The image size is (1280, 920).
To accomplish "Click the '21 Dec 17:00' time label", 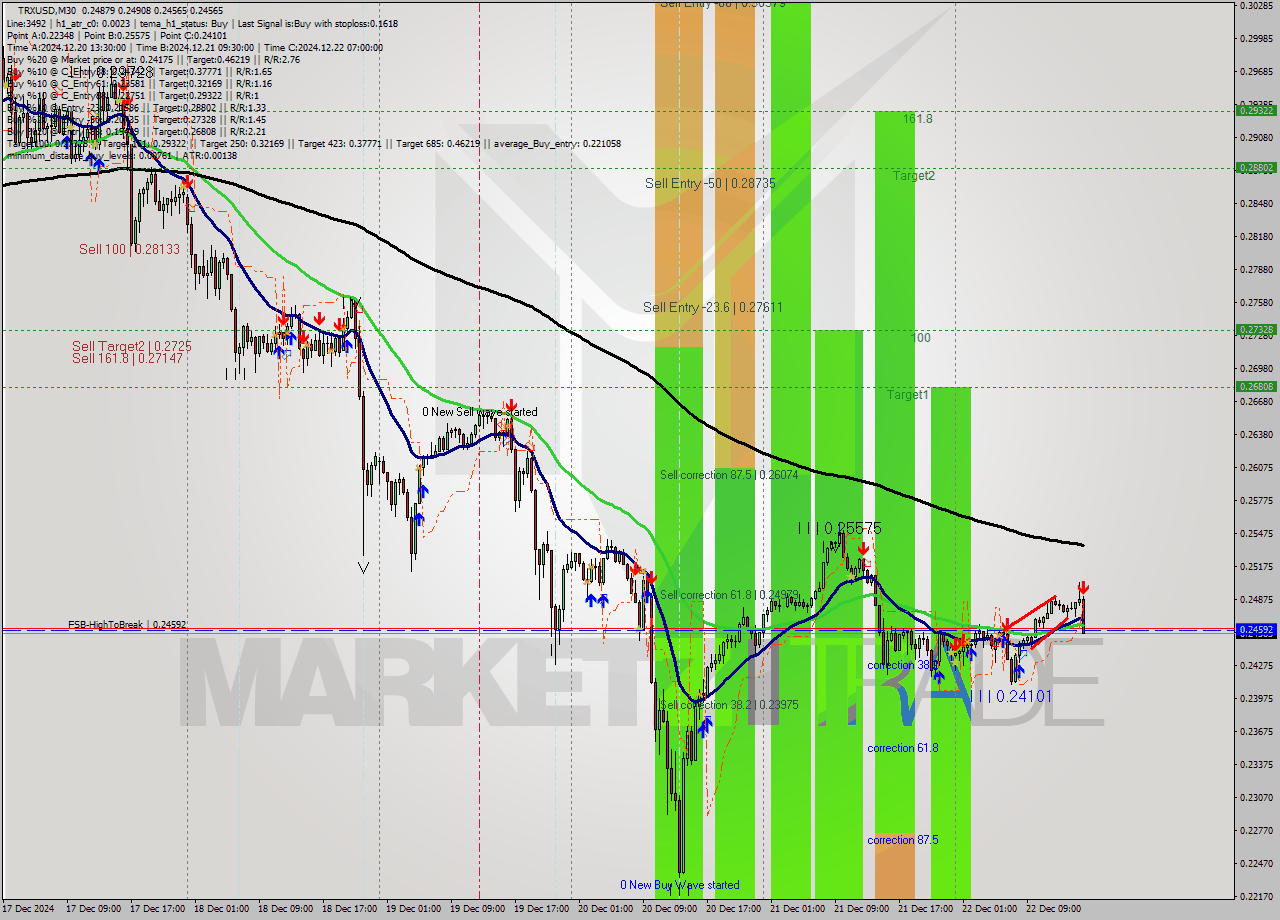I will pyautogui.click(x=926, y=909).
